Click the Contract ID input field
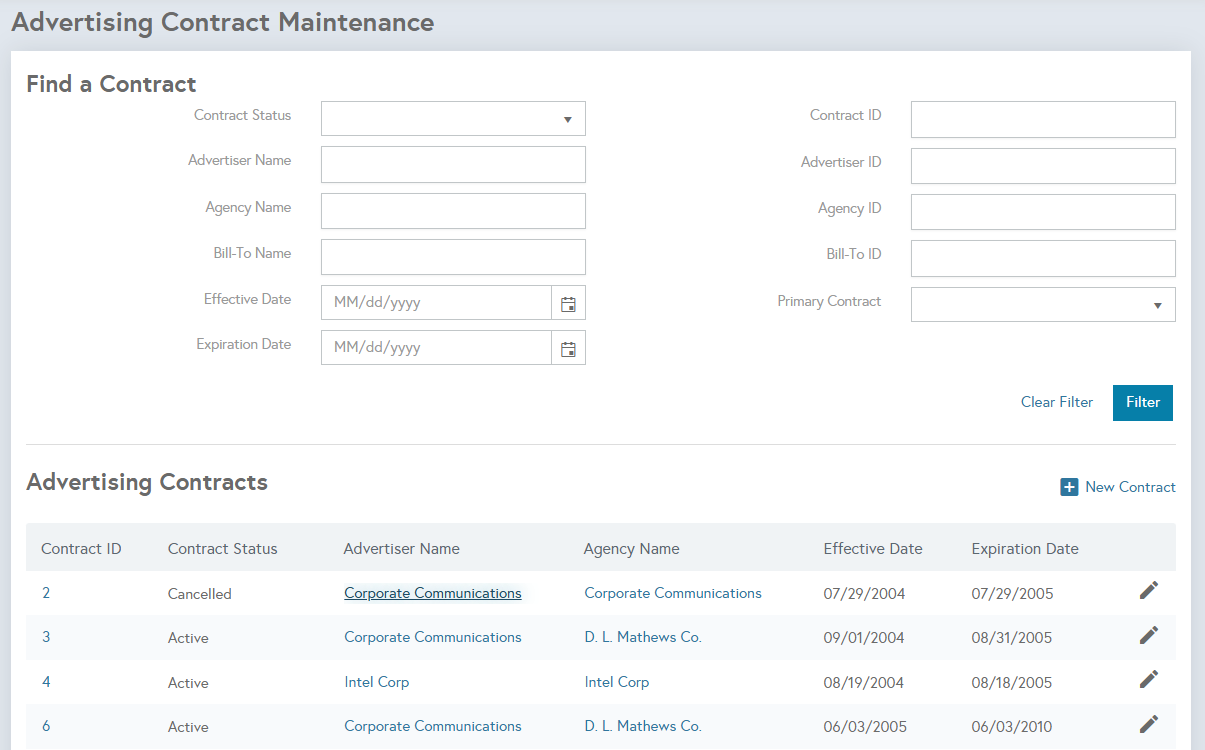 pyautogui.click(x=1043, y=119)
